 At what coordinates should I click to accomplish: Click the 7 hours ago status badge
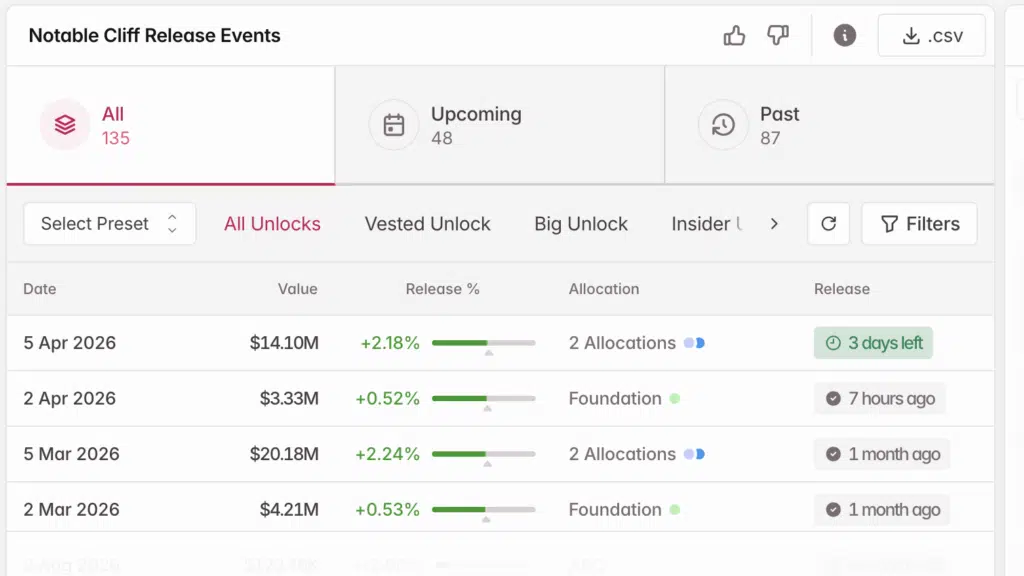click(x=879, y=399)
